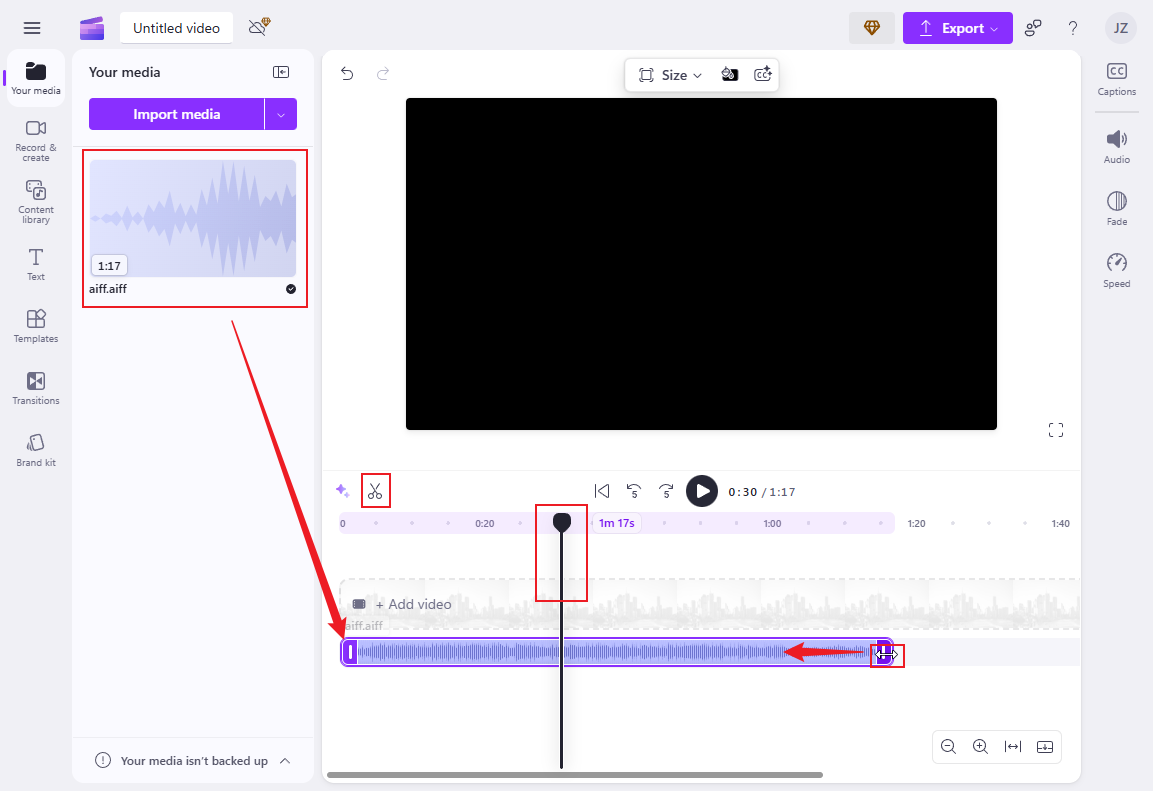This screenshot has width=1153, height=791.
Task: Open the Audio properties panel
Action: (1116, 146)
